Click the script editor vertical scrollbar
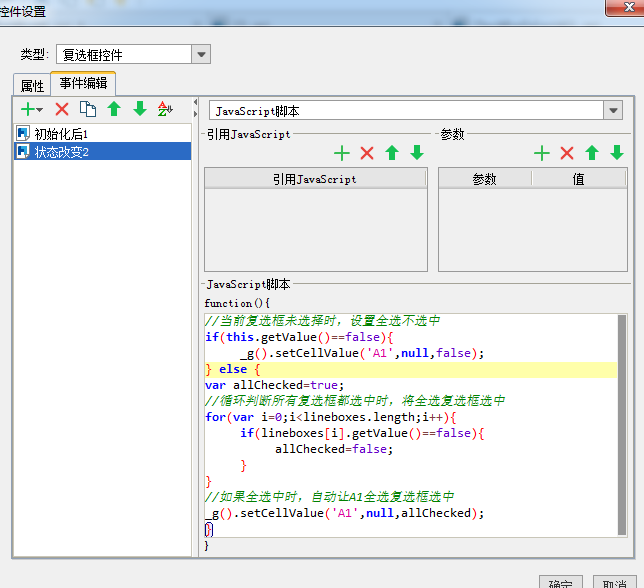 click(622, 425)
